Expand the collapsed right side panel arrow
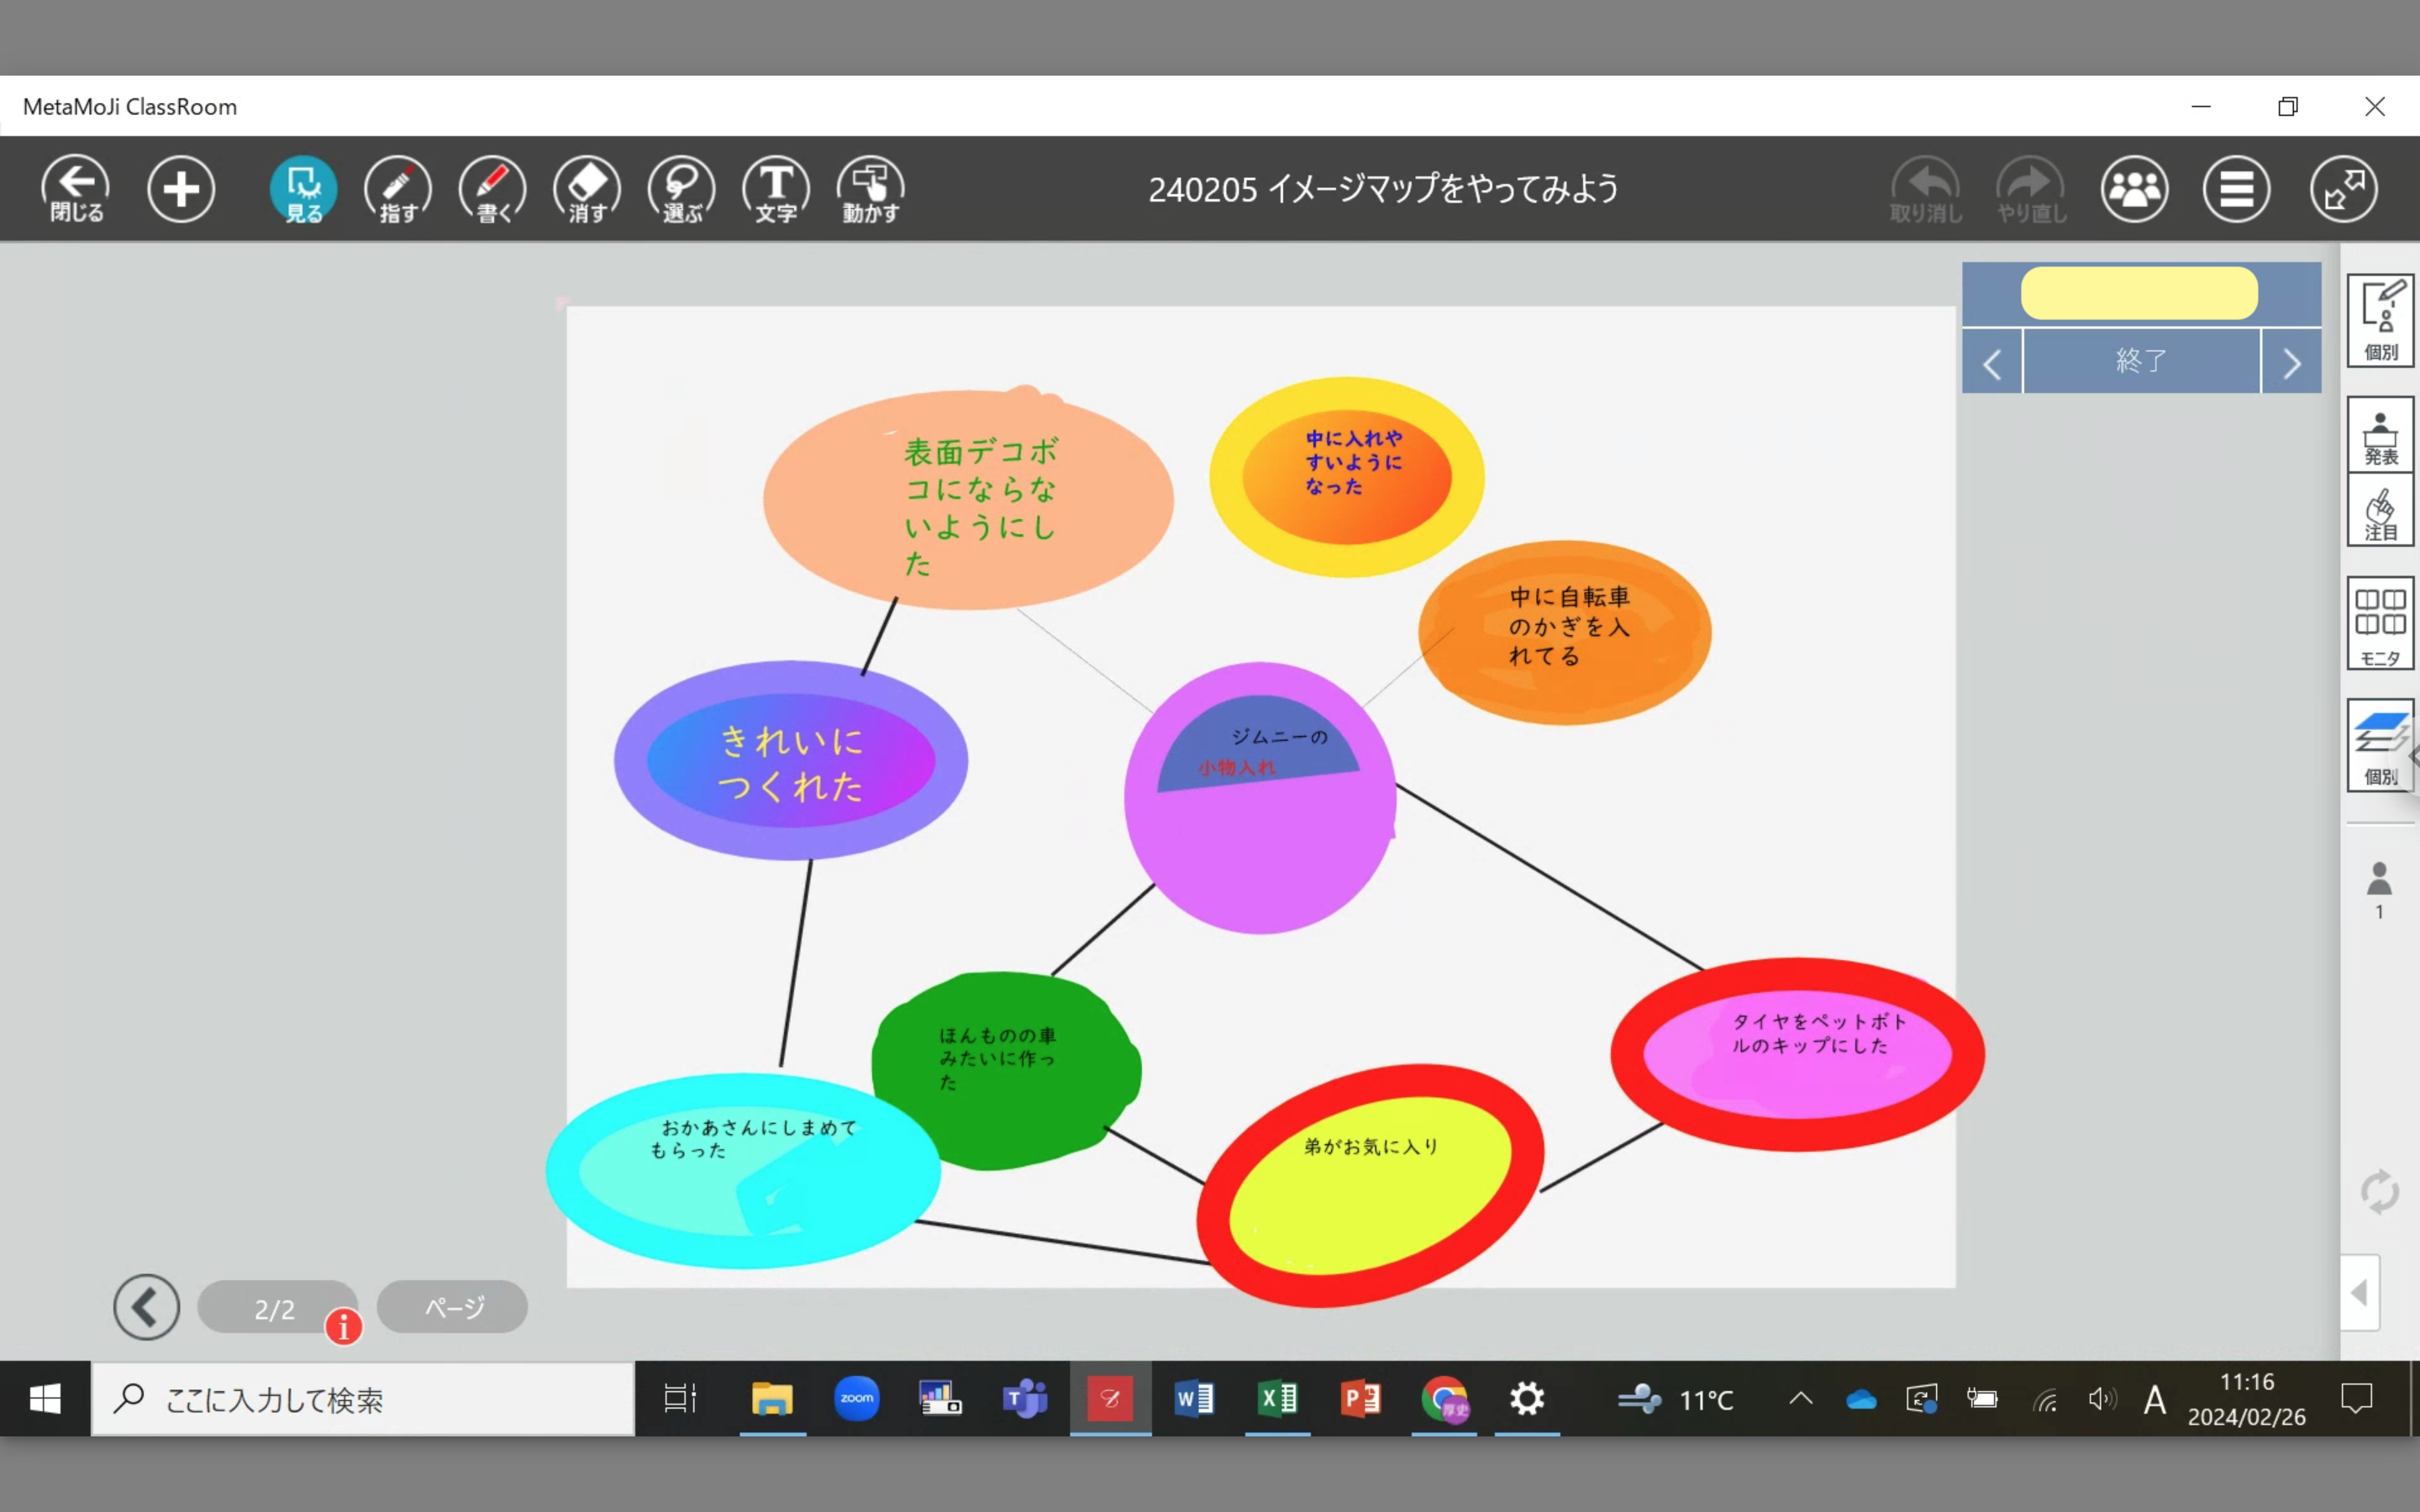 click(2359, 1293)
